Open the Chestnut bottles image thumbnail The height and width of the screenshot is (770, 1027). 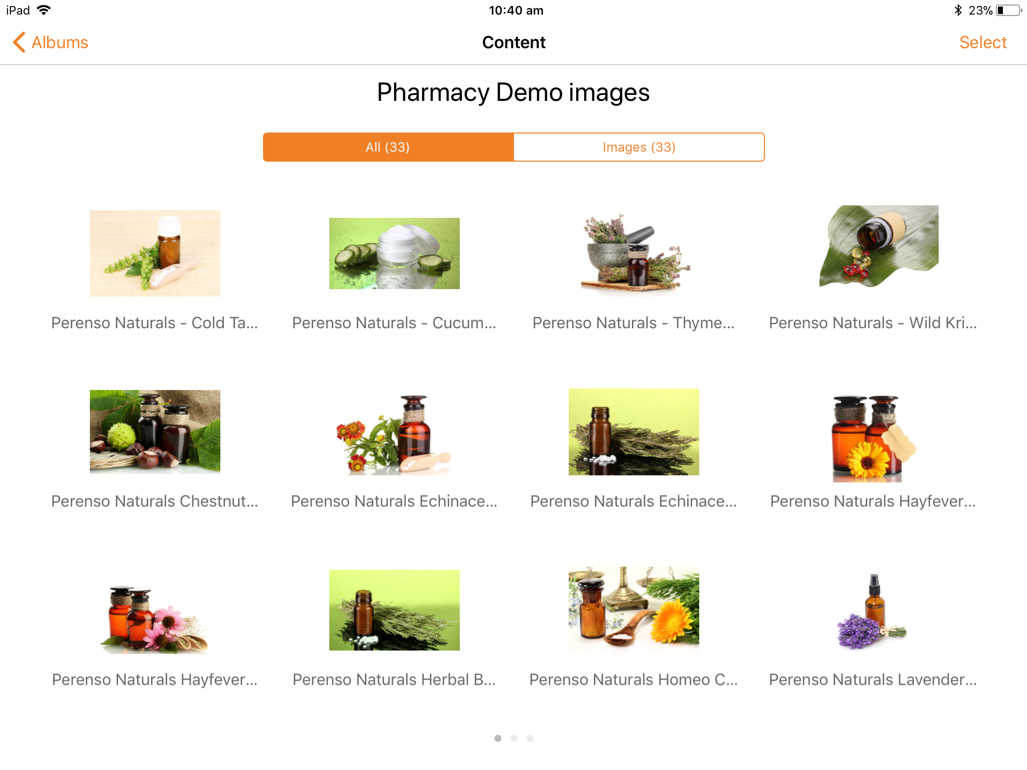(x=155, y=431)
